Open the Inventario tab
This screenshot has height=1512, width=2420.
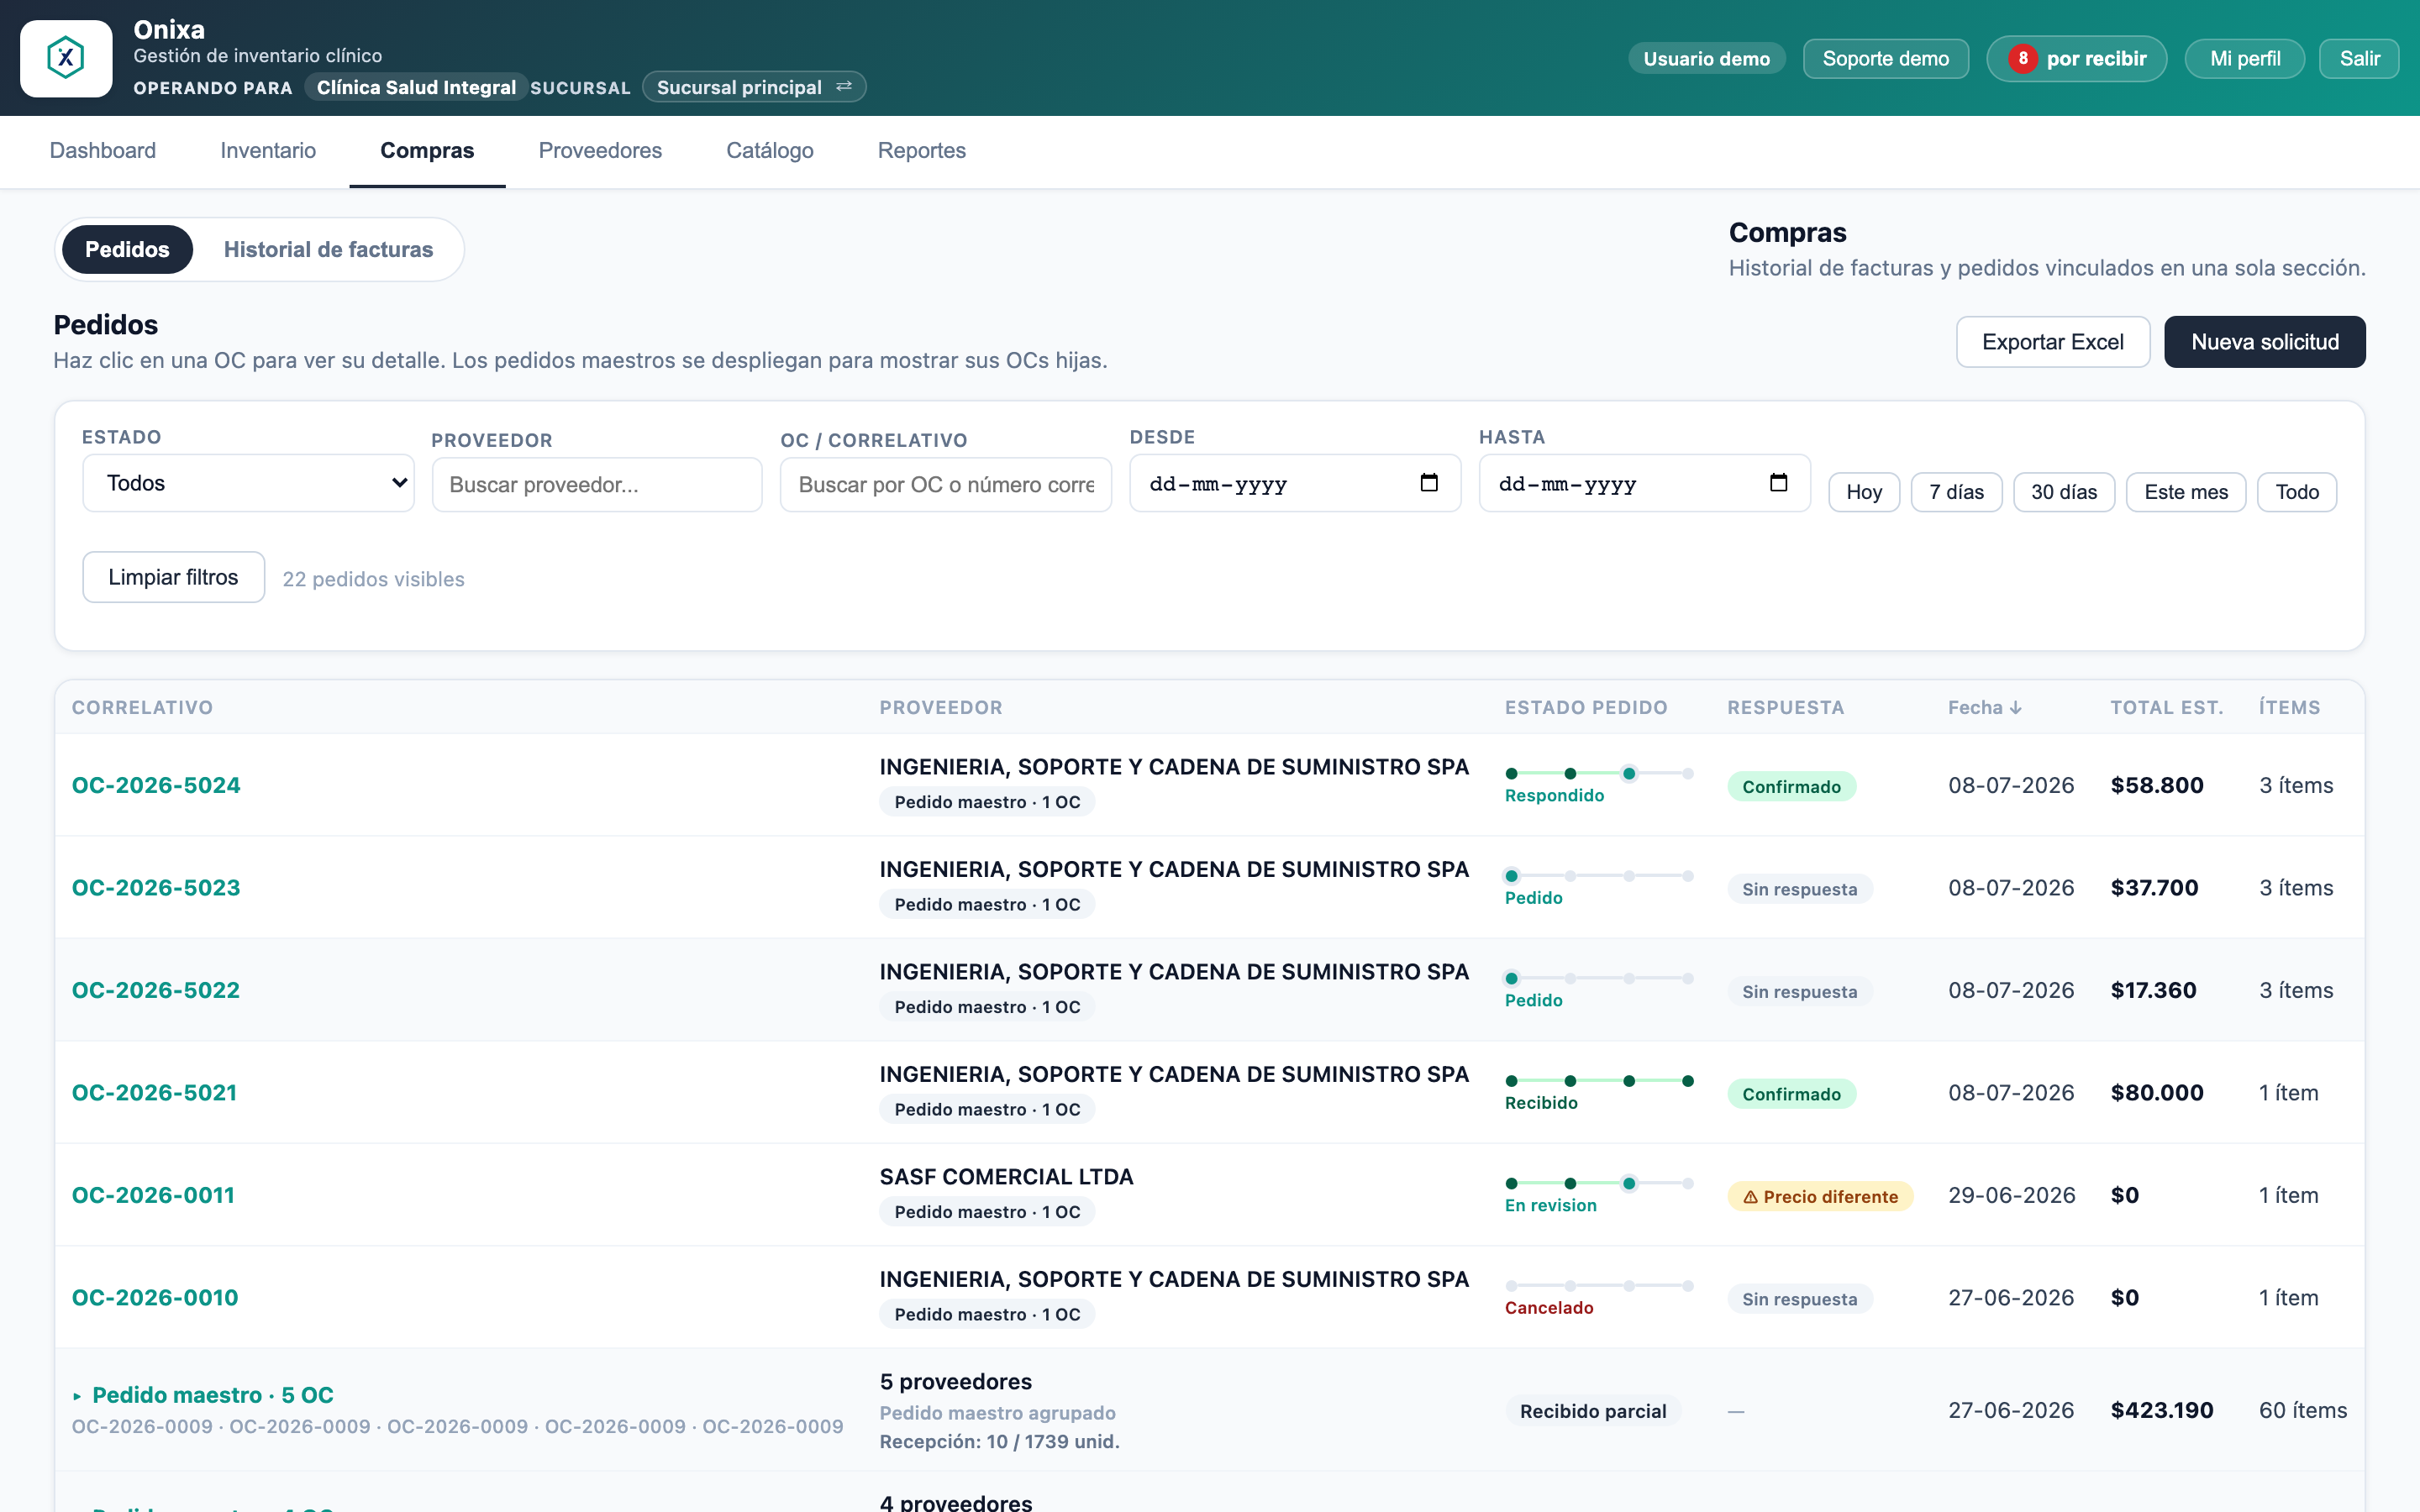(x=268, y=151)
